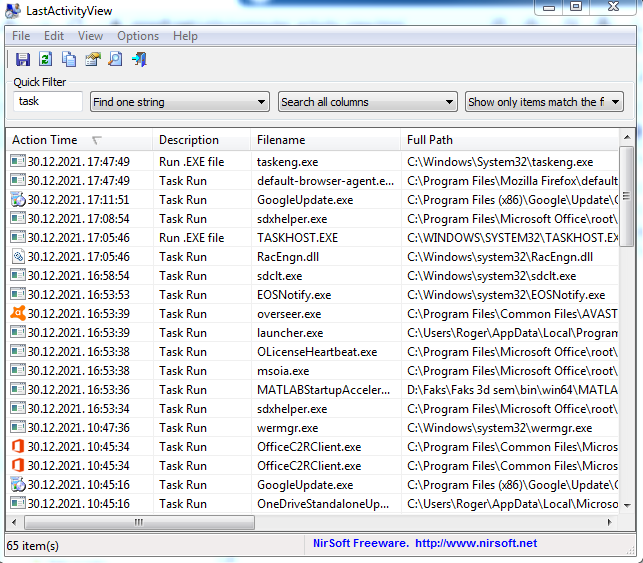Click the Office icon on first OfficeC2RClient.exe row
The width and height of the screenshot is (643, 563).
pos(18,447)
